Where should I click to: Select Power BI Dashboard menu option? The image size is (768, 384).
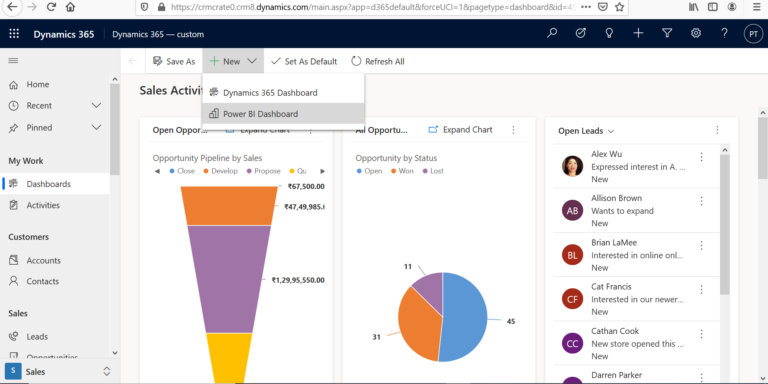point(283,114)
